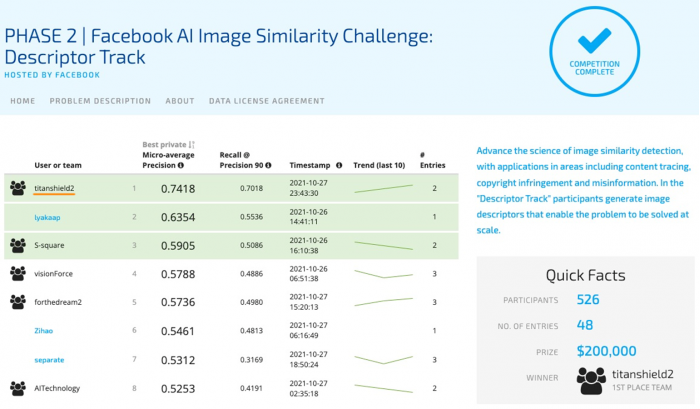
Task: Click the S-square team group icon
Action: click(18, 245)
